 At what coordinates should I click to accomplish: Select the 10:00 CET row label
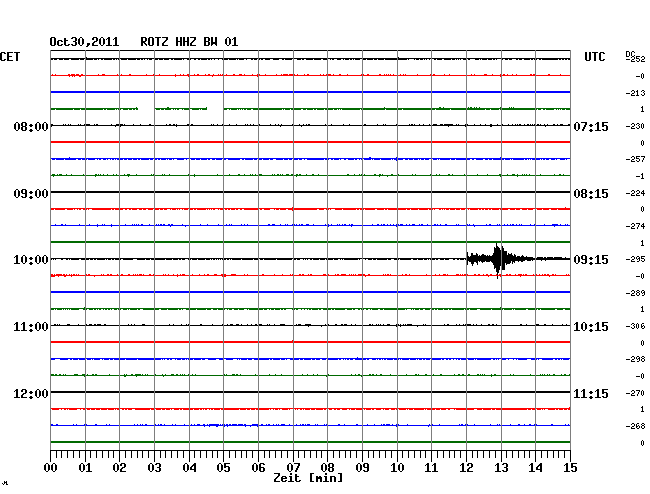click(31, 260)
